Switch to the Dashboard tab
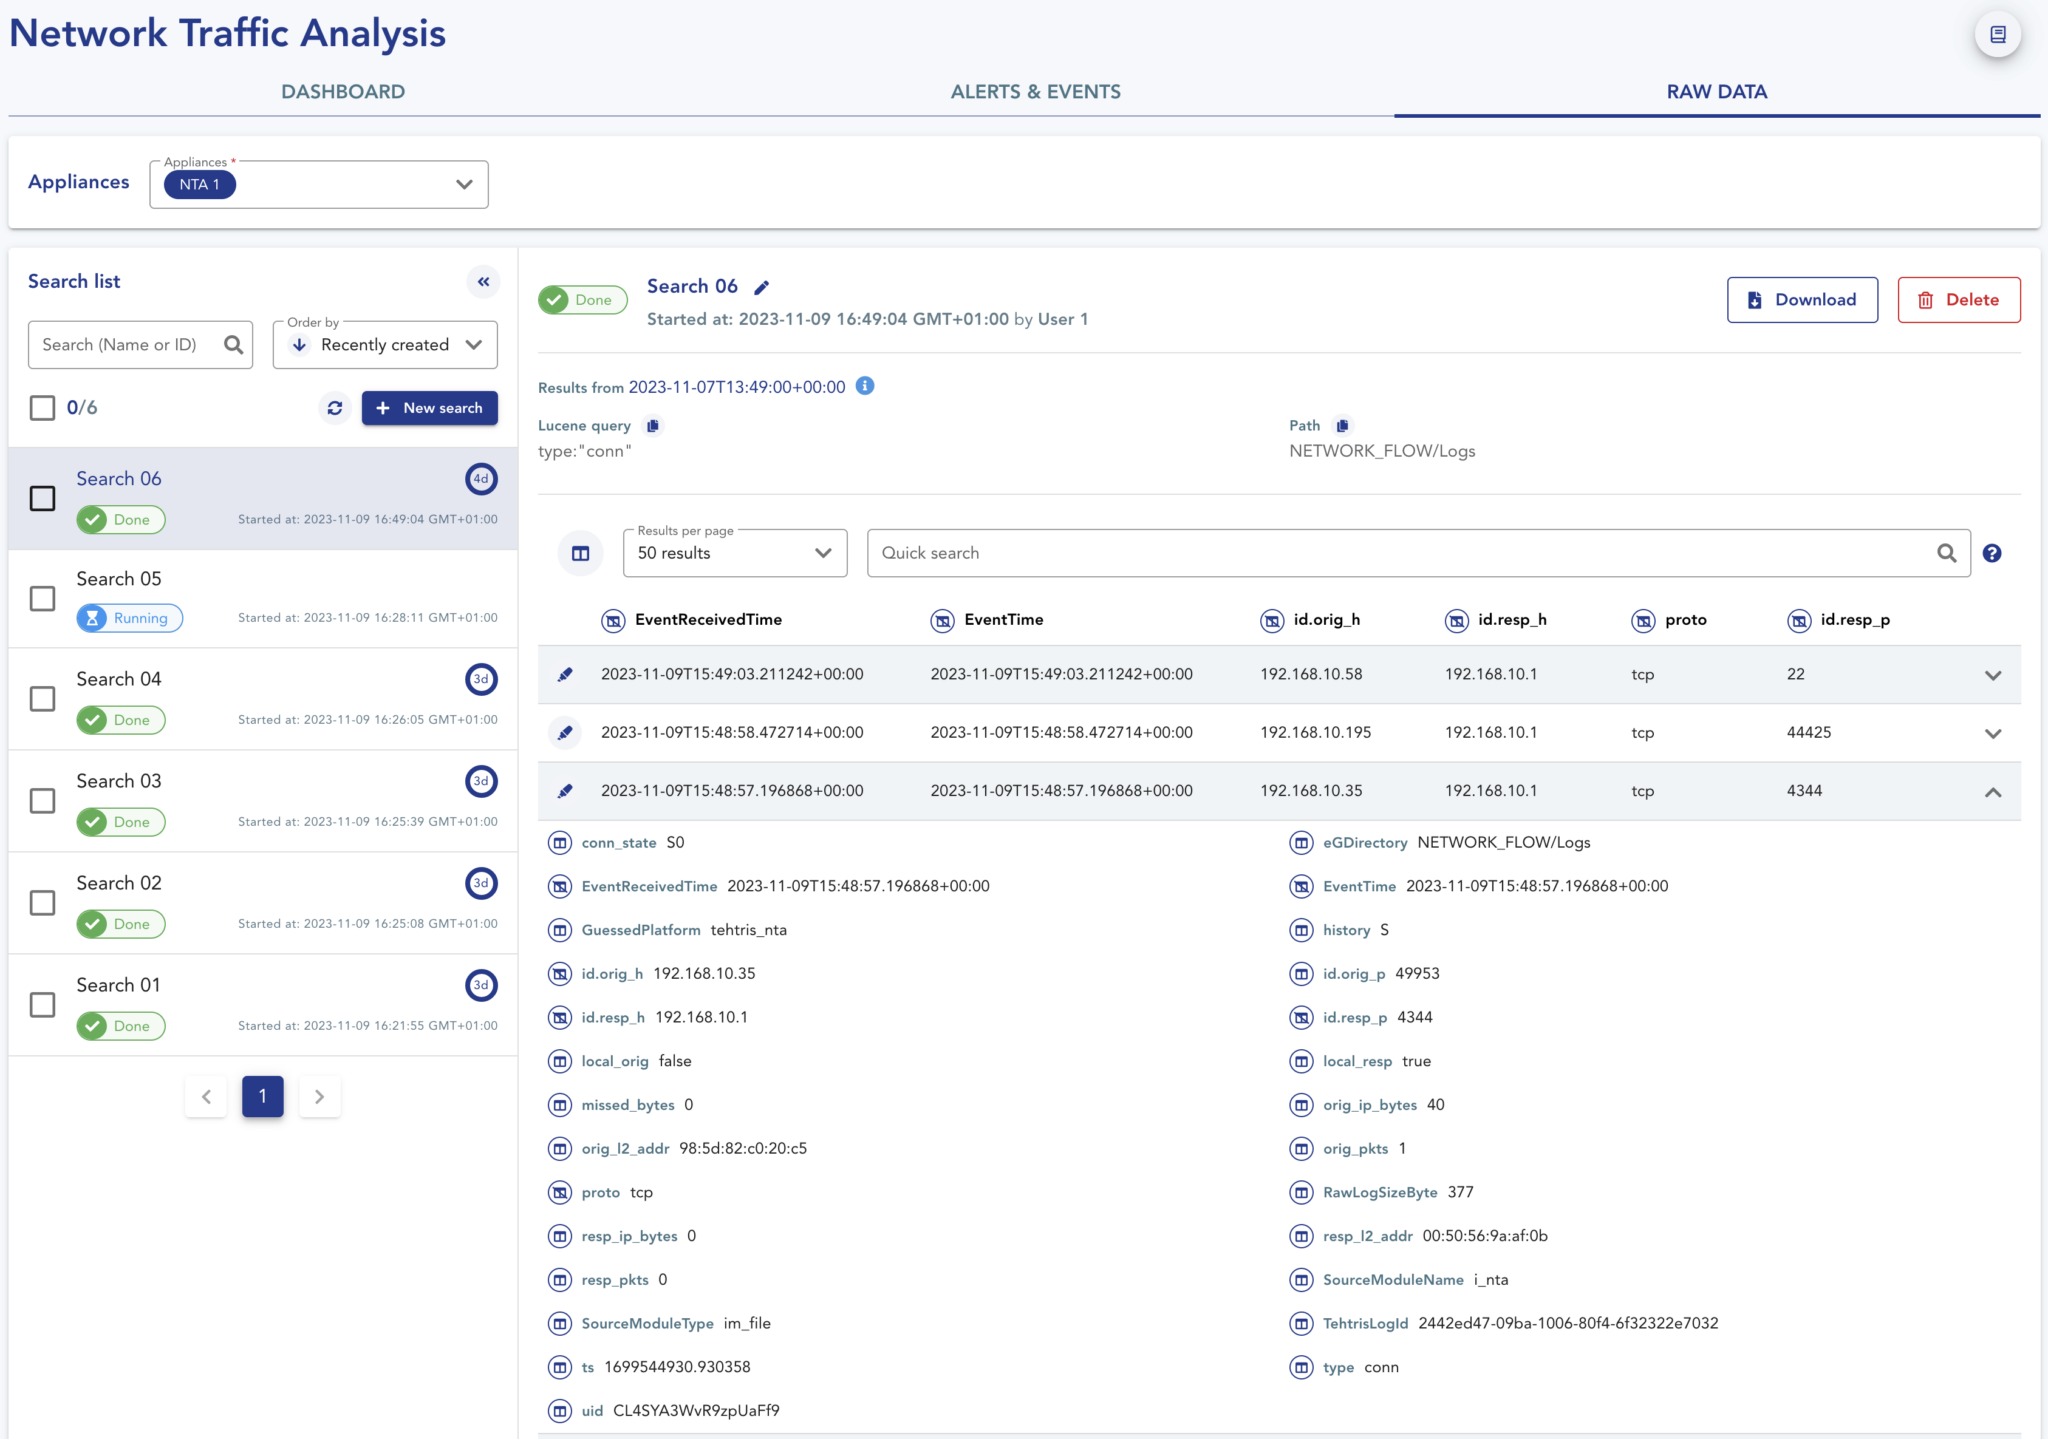The height and width of the screenshot is (1439, 2048). tap(343, 91)
